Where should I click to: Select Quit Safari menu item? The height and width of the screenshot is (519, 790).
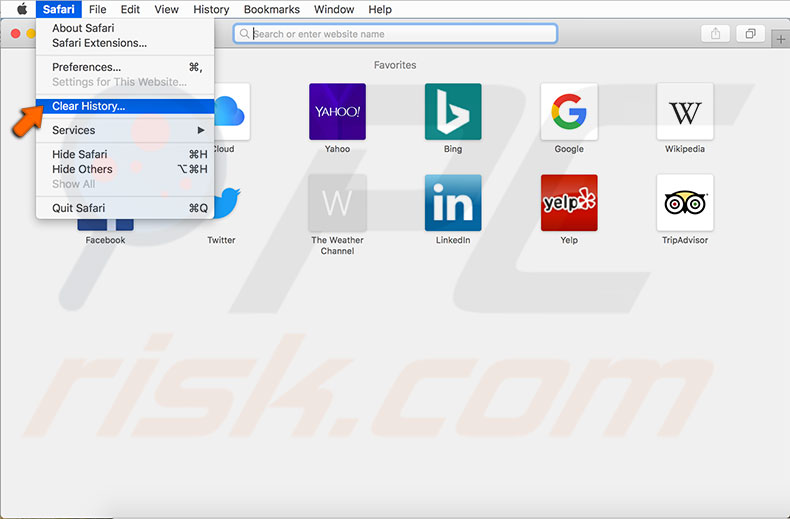125,208
